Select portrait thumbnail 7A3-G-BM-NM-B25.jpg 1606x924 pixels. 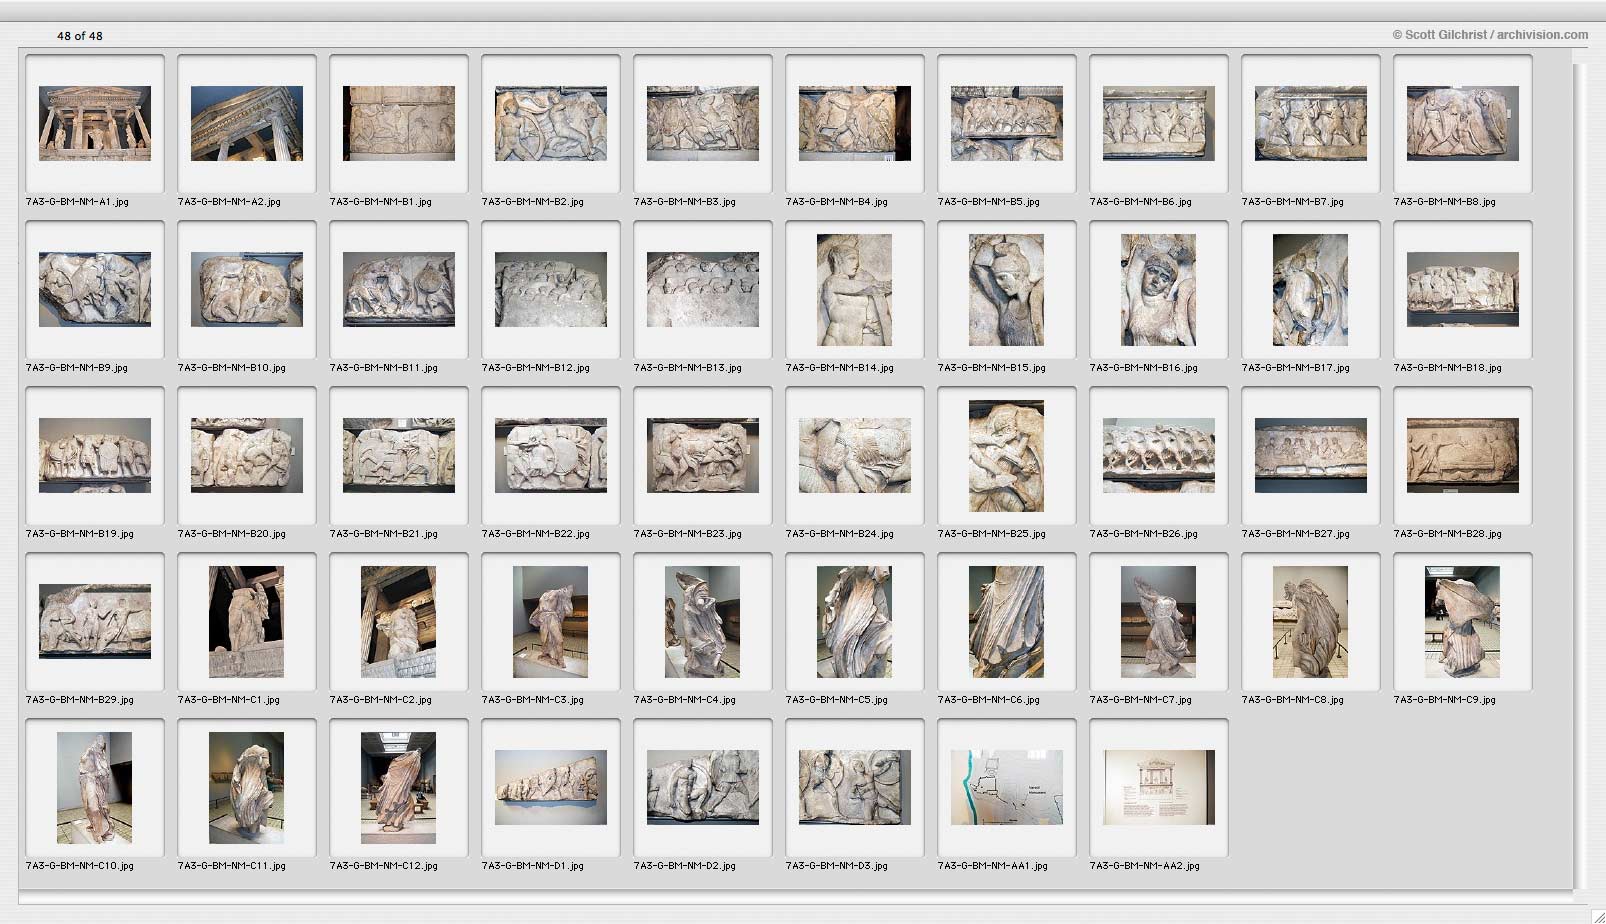click(1007, 456)
